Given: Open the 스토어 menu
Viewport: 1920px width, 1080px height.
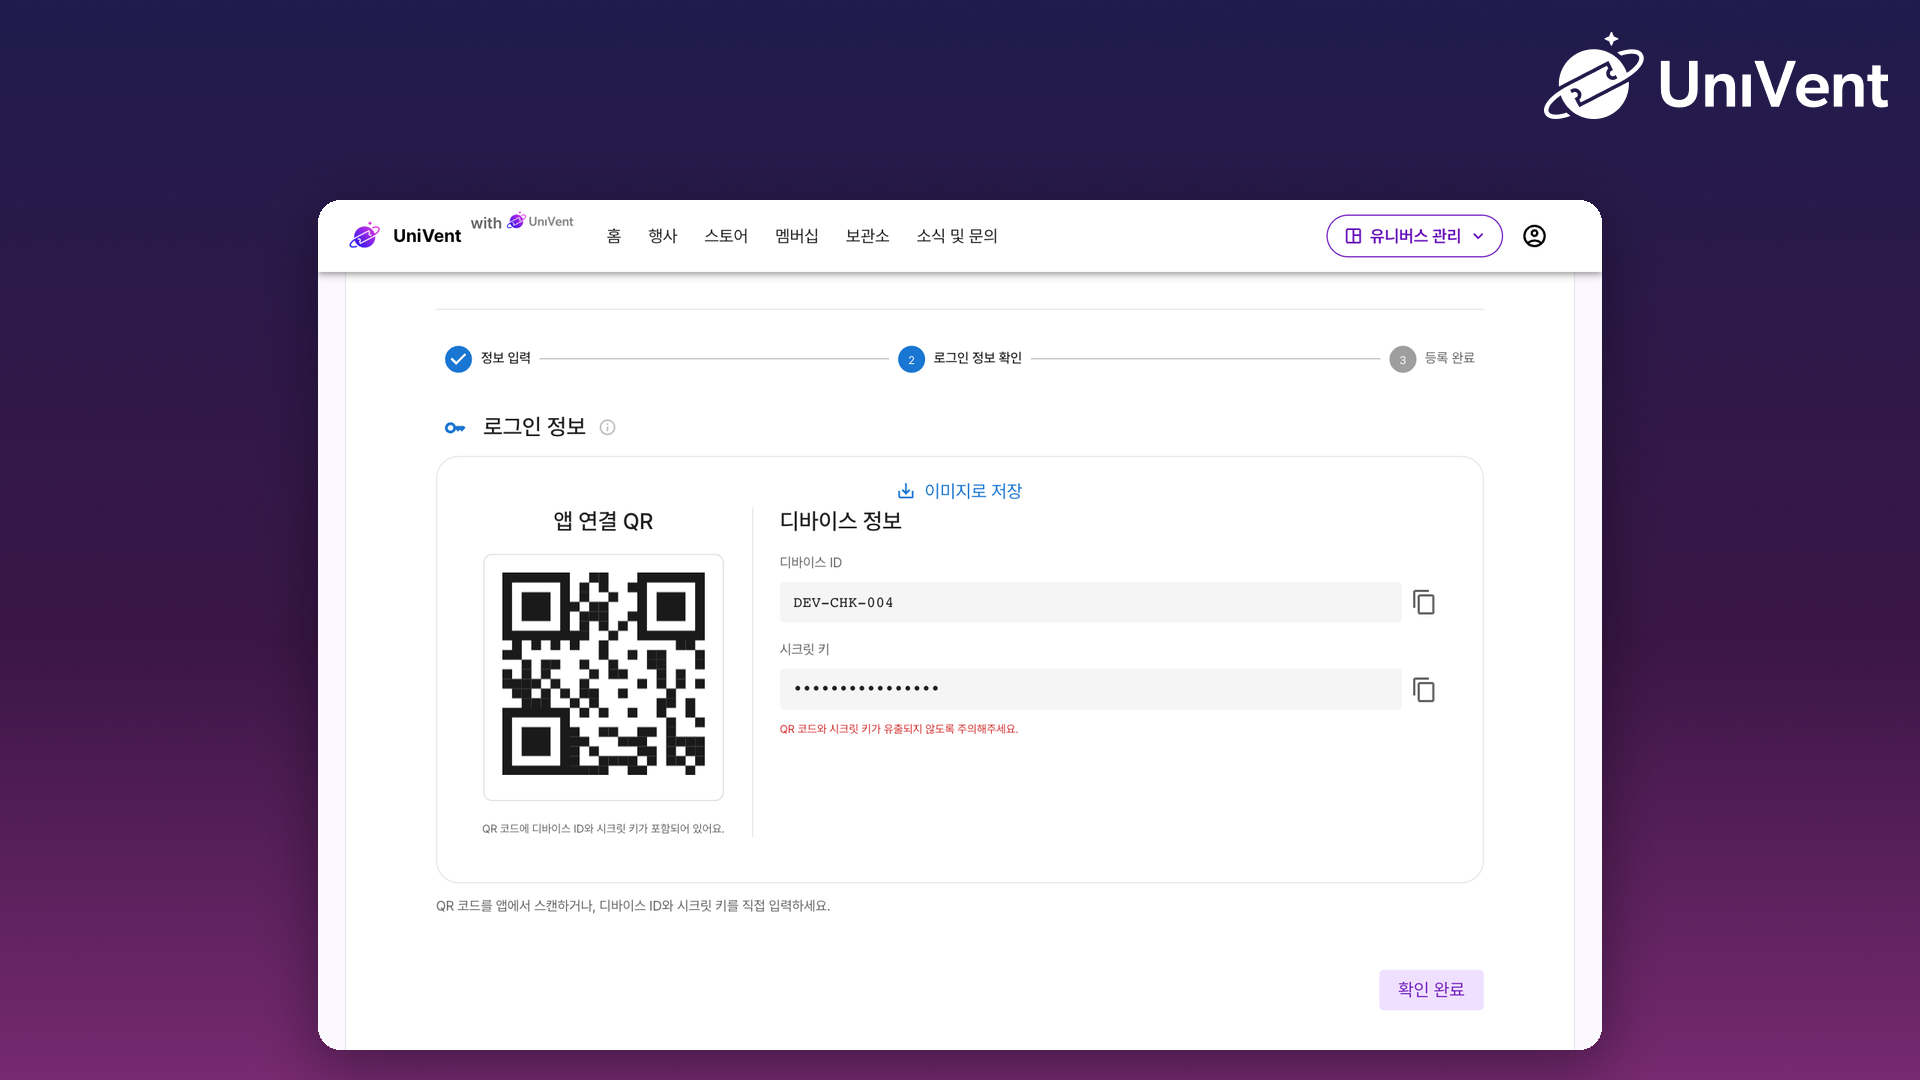Looking at the screenshot, I should pos(726,236).
